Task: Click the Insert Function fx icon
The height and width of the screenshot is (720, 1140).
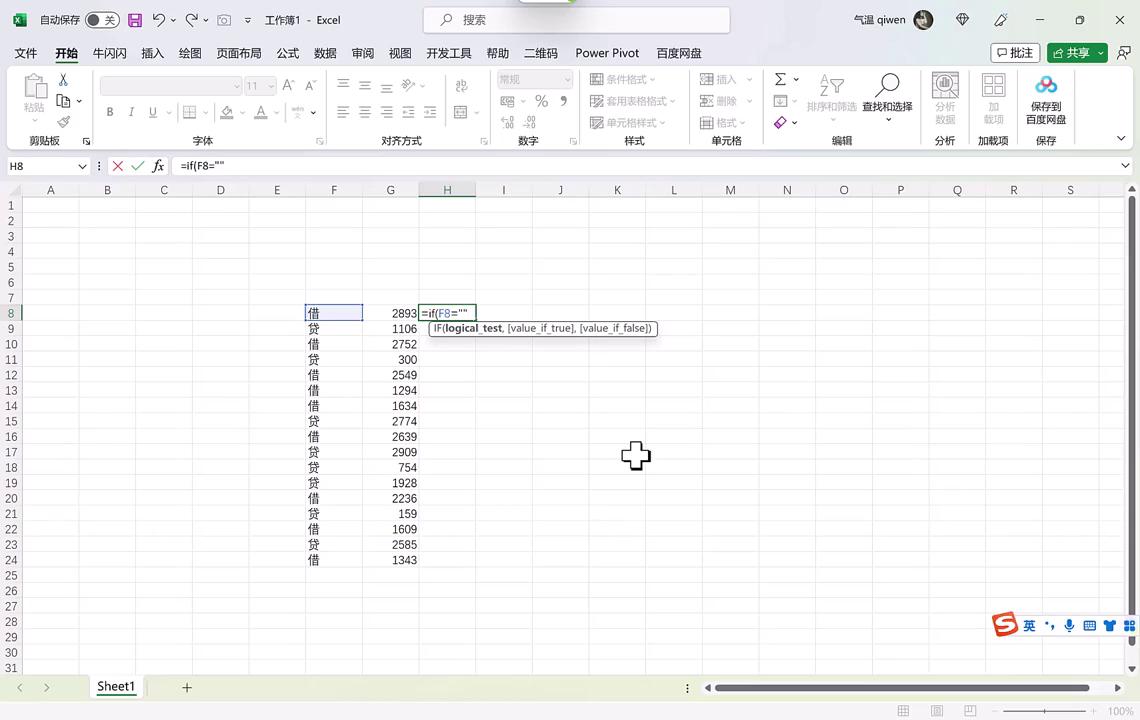Action: pos(158,166)
